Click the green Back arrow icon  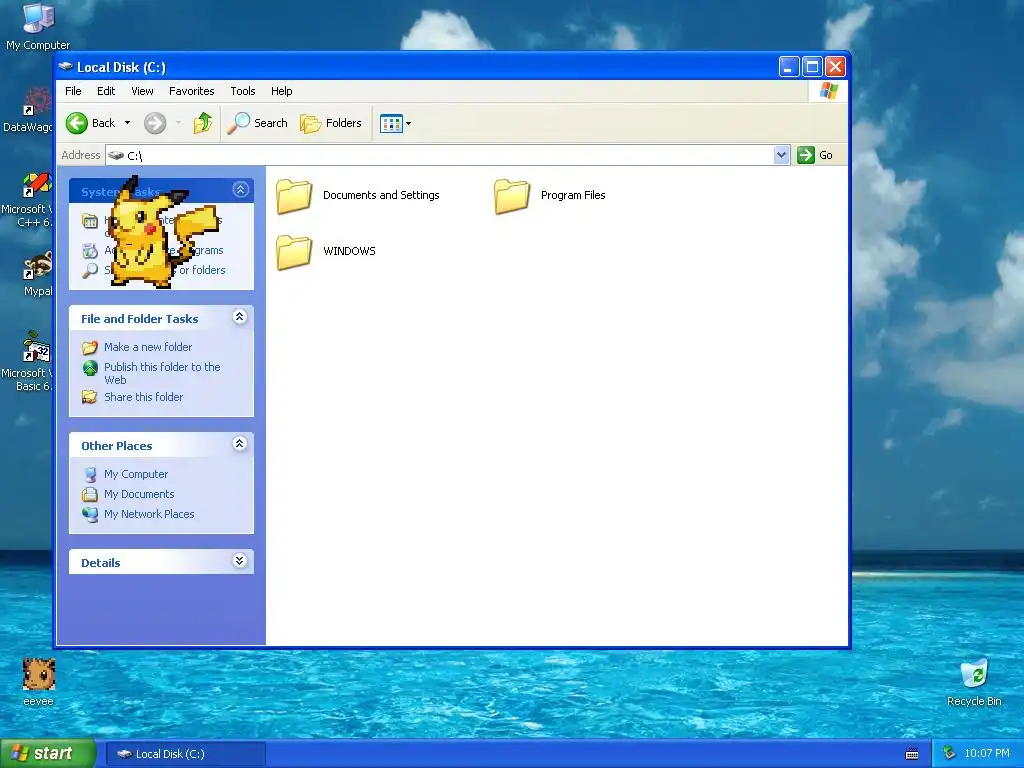point(77,123)
